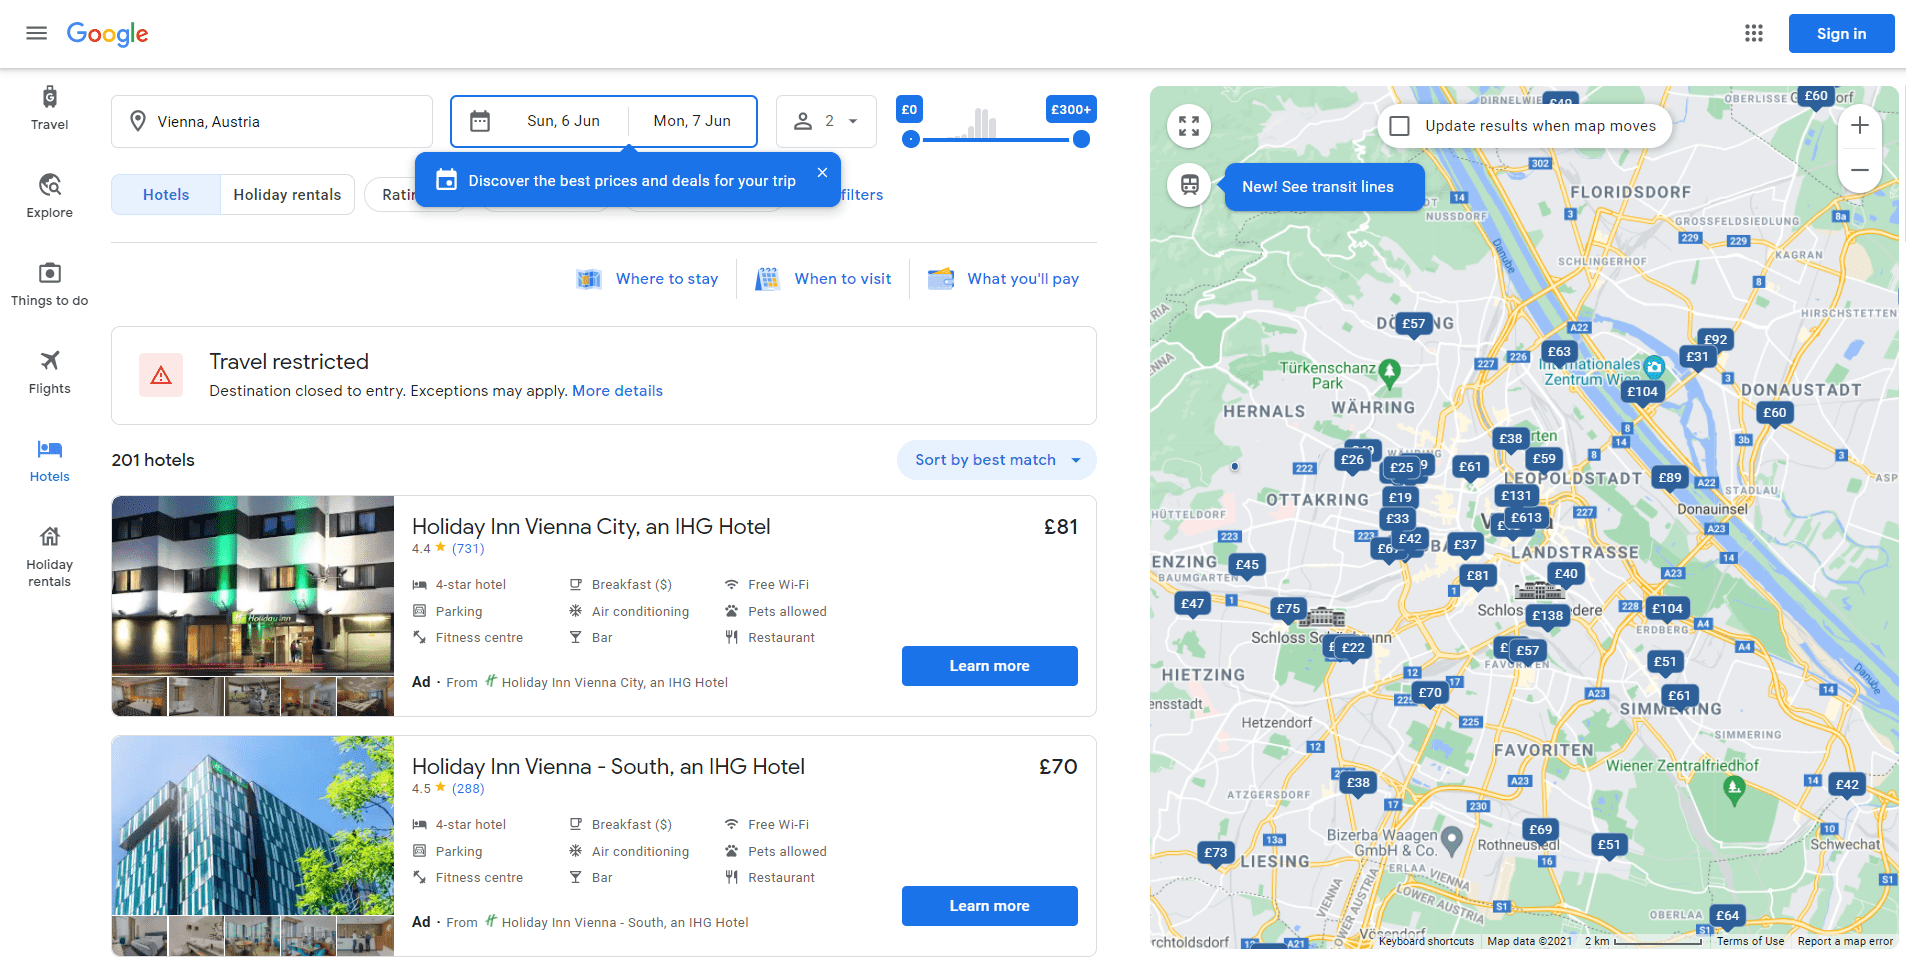This screenshot has width=1906, height=962.
Task: Click Türkenschanzpark green map pin
Action: point(1389,373)
